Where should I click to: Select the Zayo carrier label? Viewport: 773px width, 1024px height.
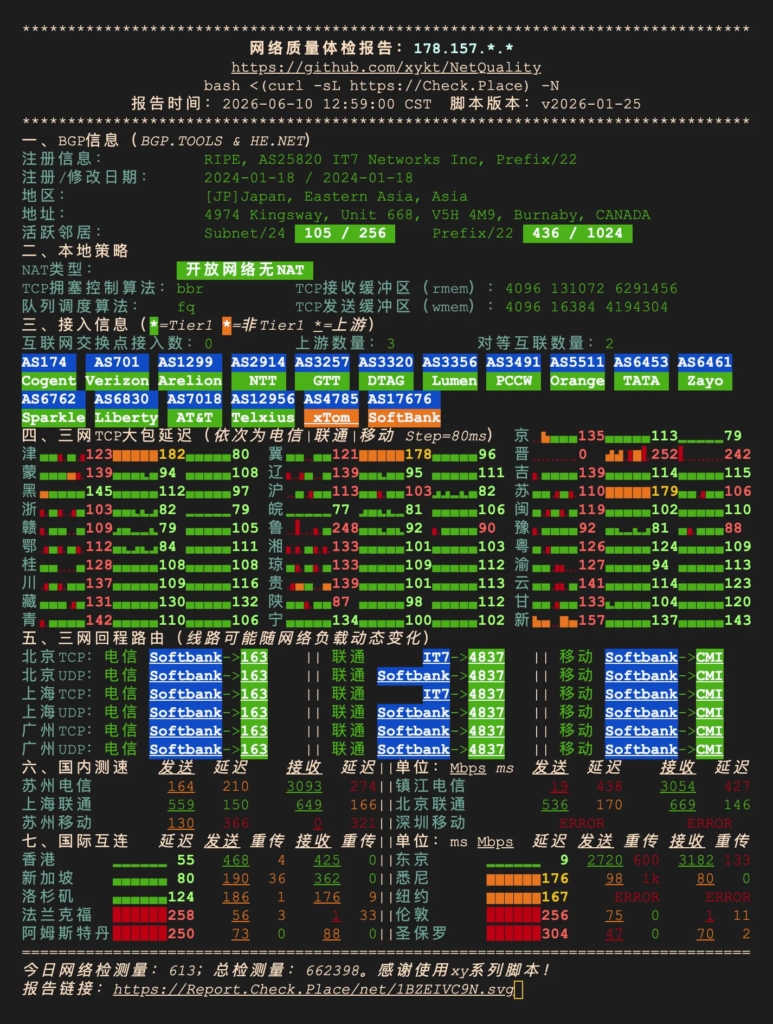click(704, 381)
